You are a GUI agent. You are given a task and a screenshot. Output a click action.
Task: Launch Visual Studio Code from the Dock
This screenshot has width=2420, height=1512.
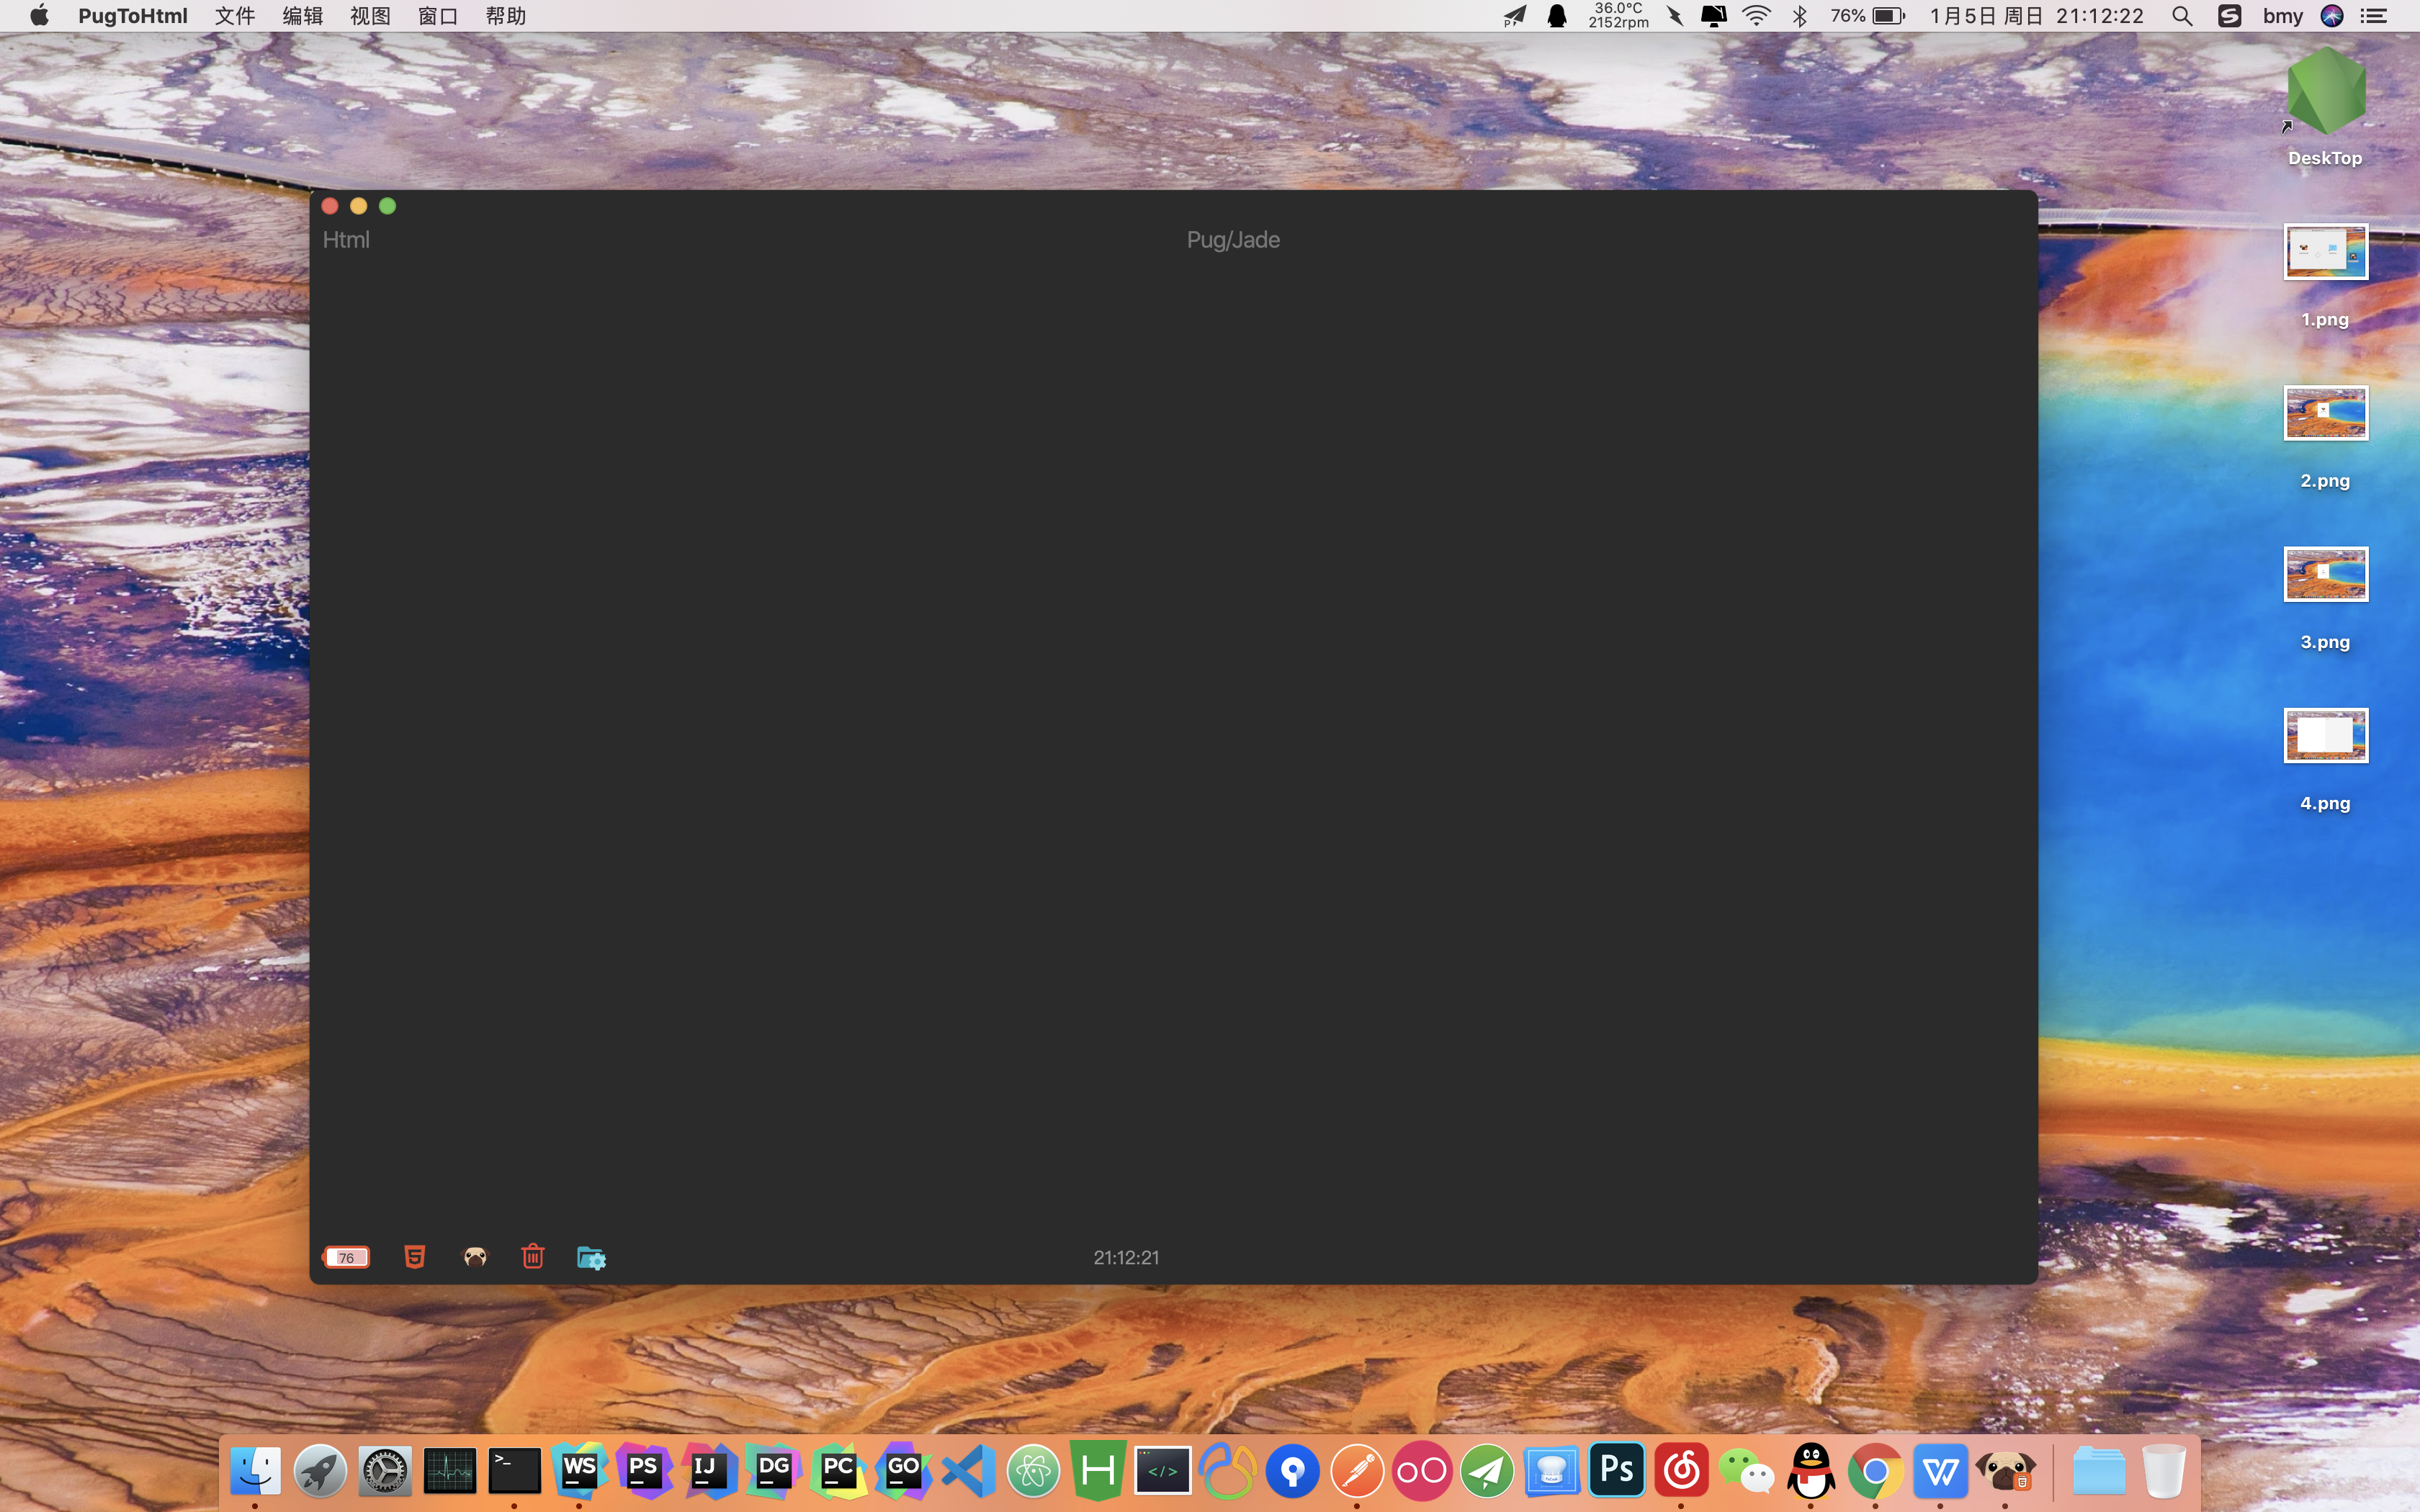[x=969, y=1471]
